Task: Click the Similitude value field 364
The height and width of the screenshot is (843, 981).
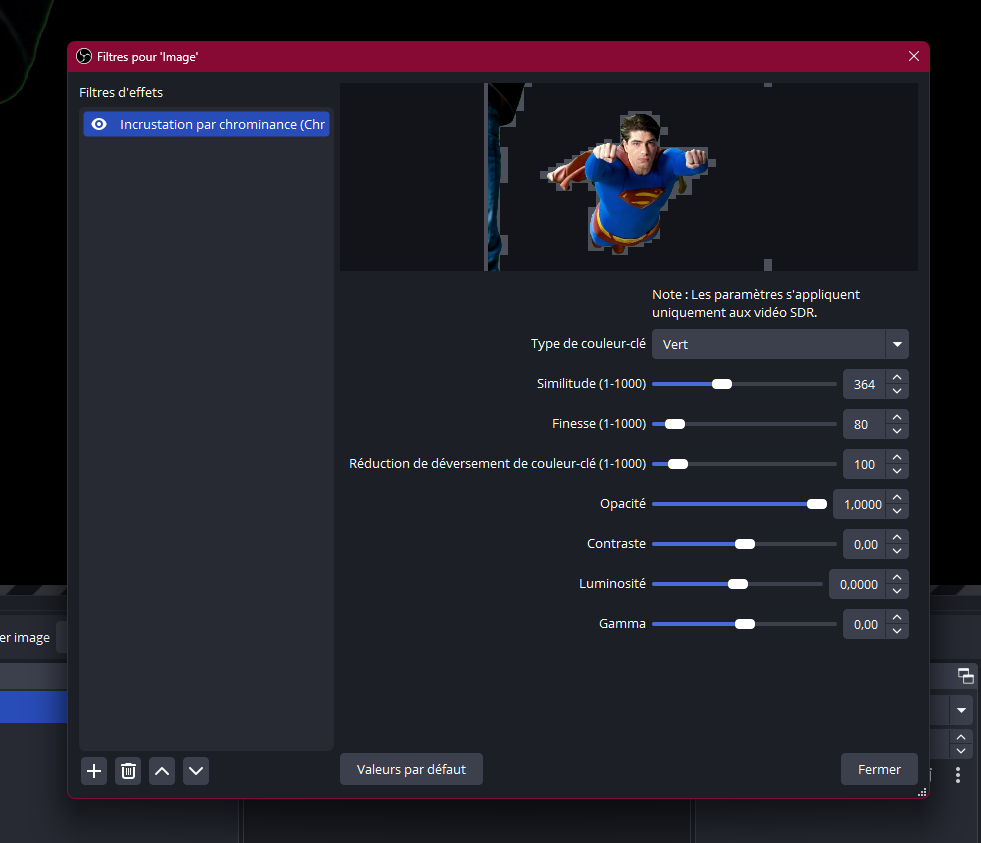Action: coord(865,384)
